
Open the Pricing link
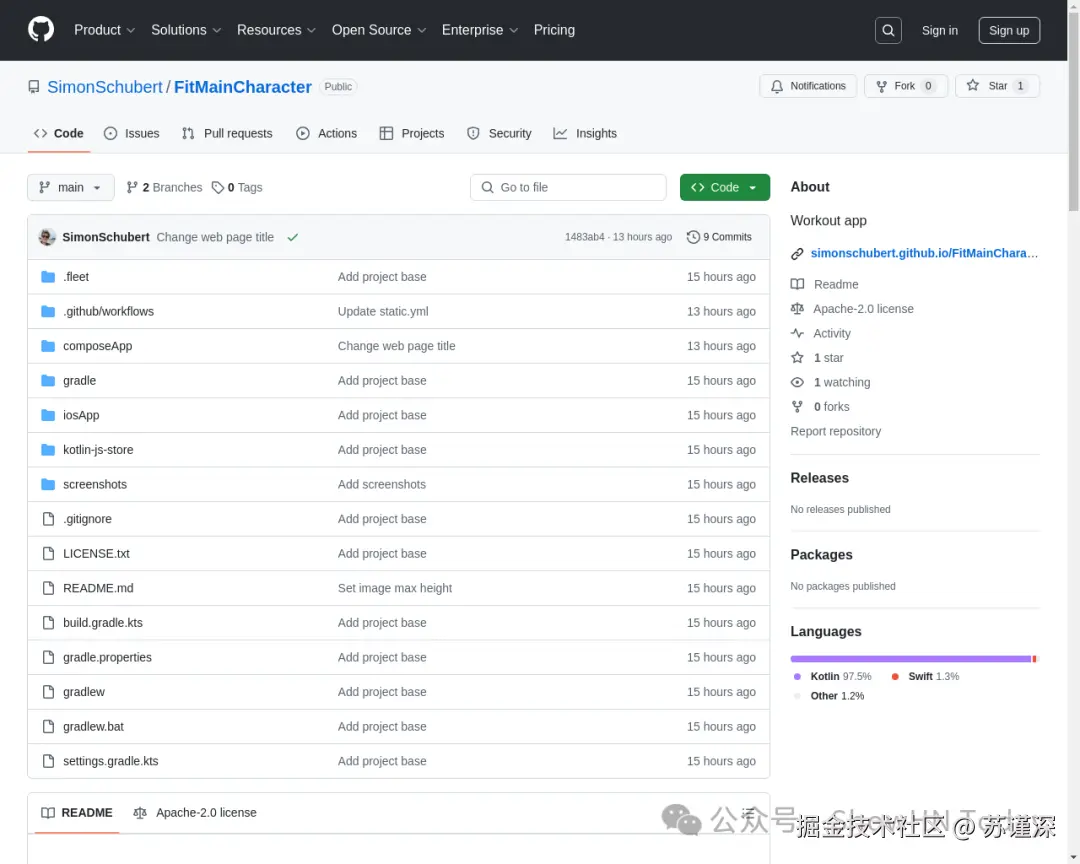pyautogui.click(x=554, y=30)
